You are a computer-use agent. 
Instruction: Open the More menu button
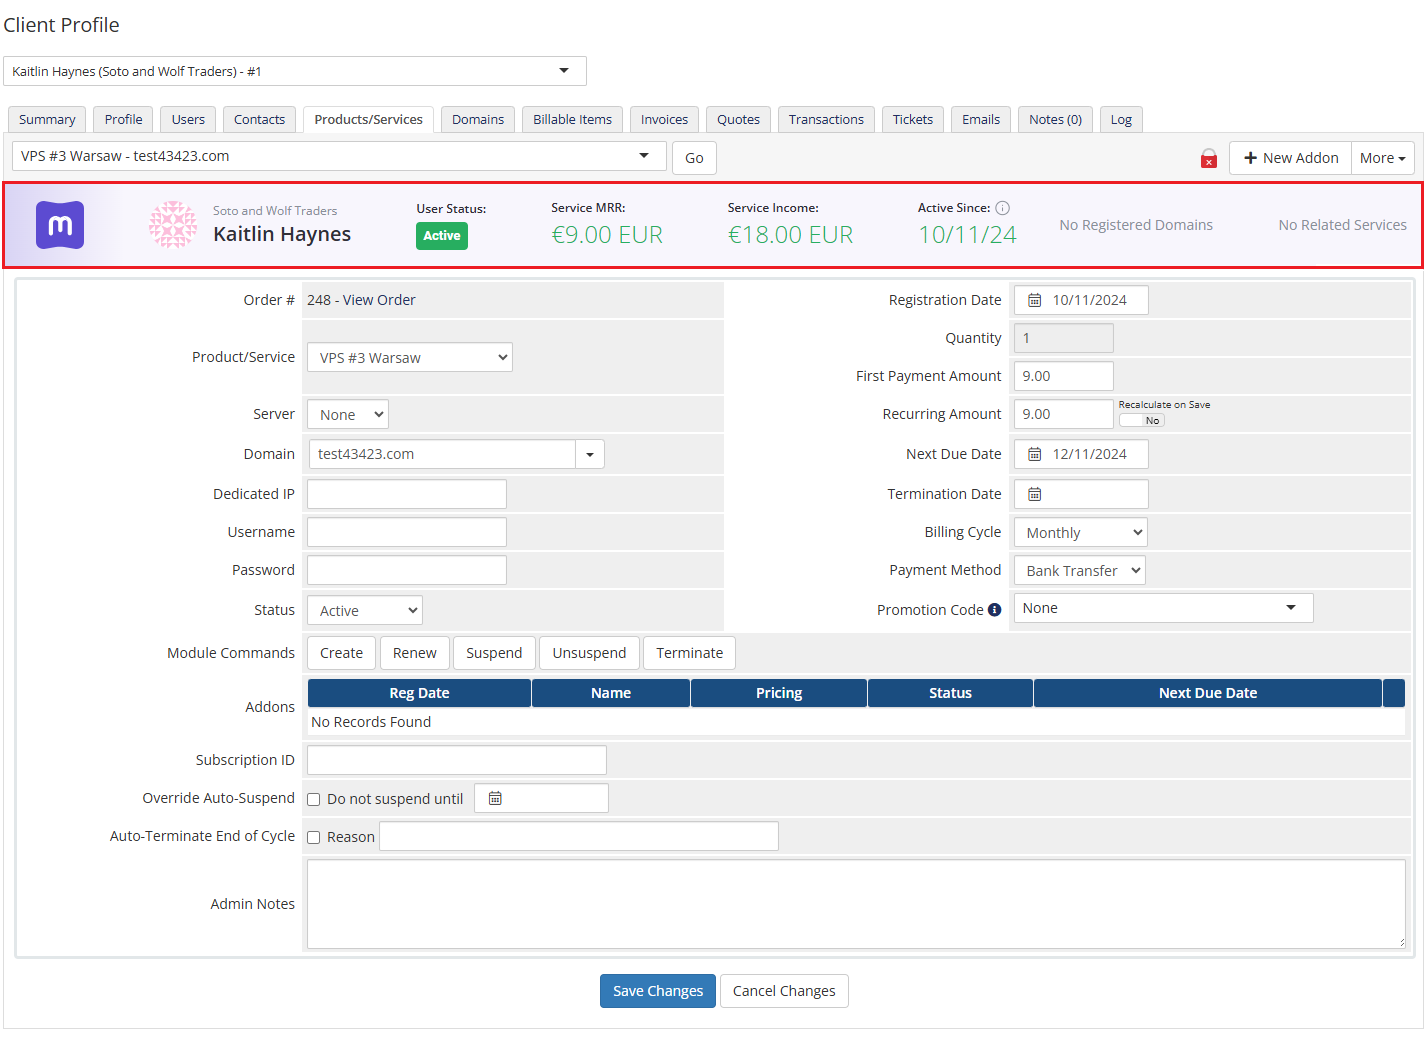tap(1383, 158)
